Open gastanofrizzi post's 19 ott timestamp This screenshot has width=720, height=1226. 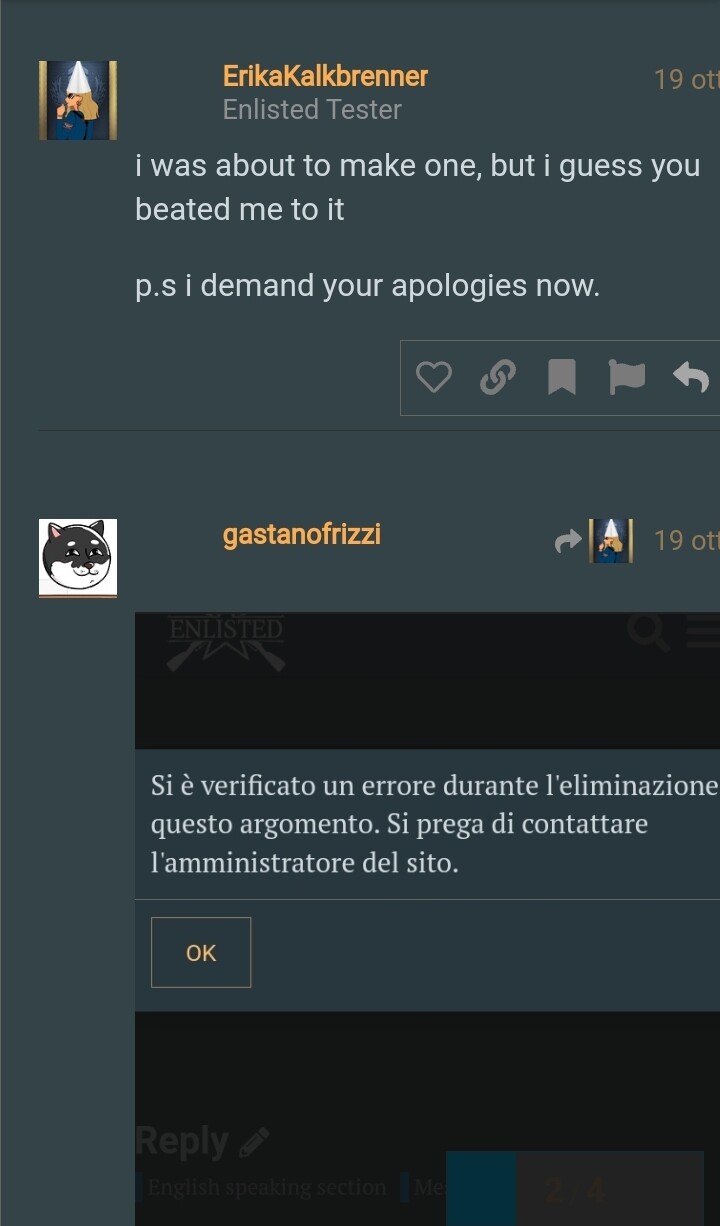[x=686, y=541]
